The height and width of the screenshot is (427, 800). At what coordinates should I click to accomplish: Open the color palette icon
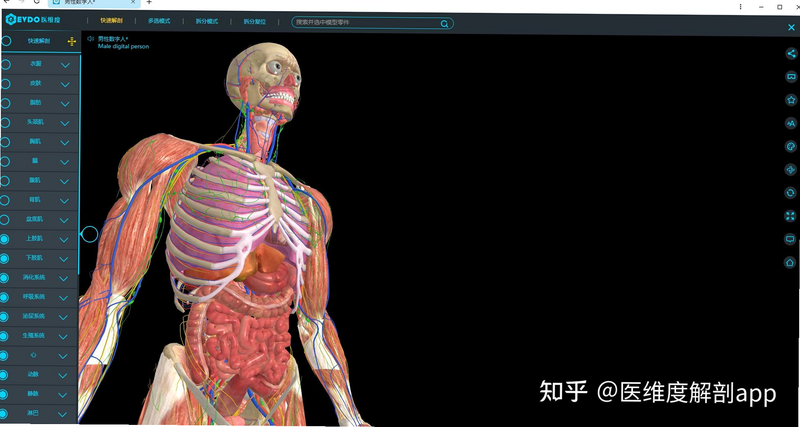tap(791, 146)
